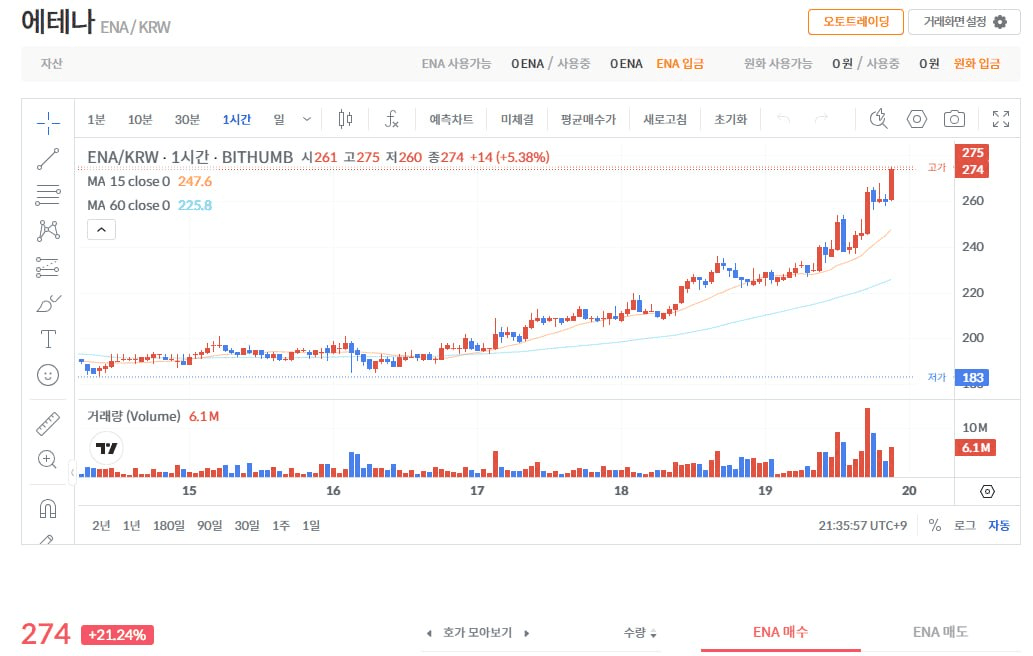
Task: Click next arrow beside 호가 모아보기
Action: pos(526,634)
